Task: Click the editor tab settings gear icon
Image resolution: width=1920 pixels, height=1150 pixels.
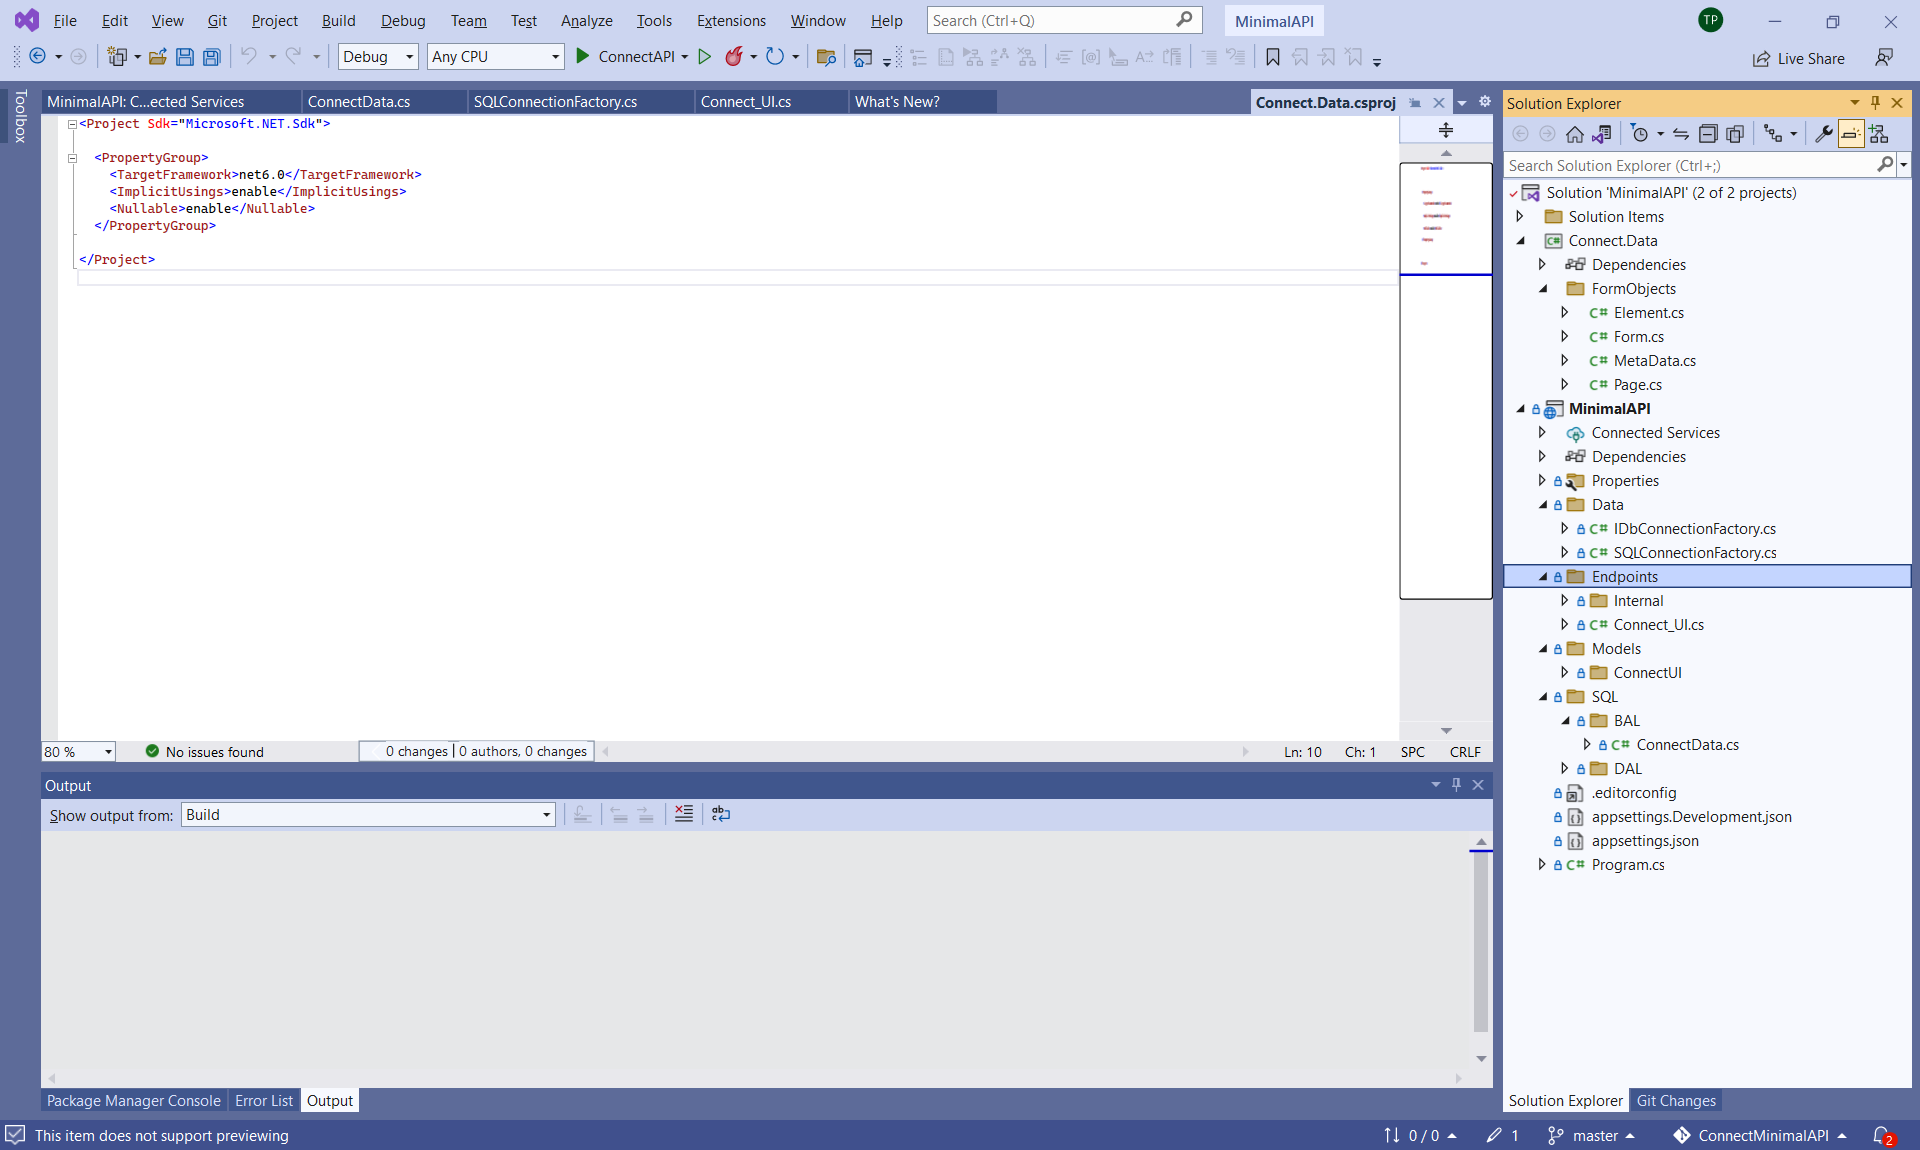Action: tap(1485, 102)
